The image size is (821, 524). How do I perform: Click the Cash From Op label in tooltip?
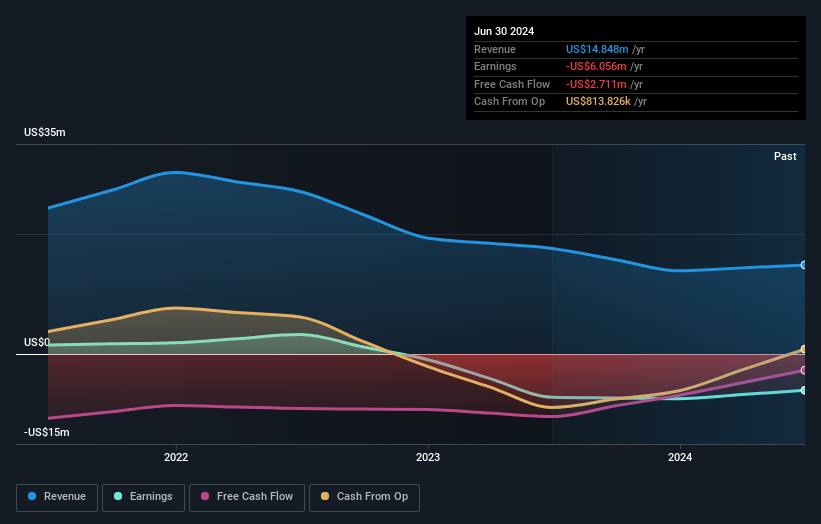point(509,102)
